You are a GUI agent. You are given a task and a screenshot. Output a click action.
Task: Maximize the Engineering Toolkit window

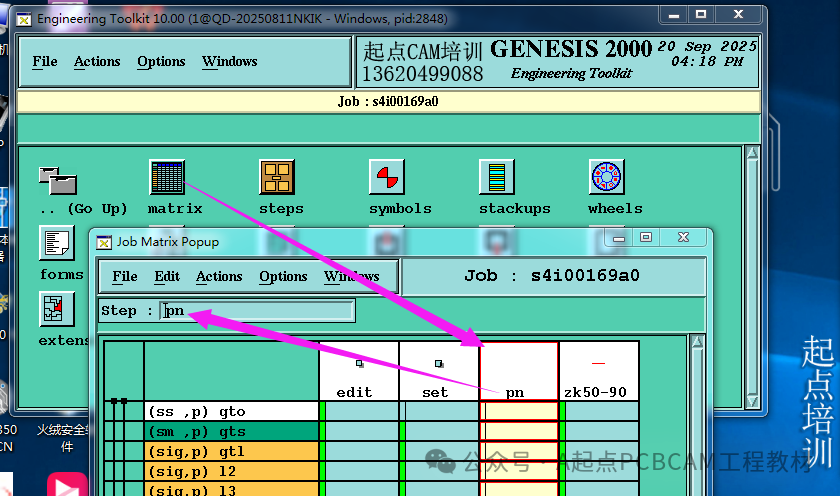701,15
